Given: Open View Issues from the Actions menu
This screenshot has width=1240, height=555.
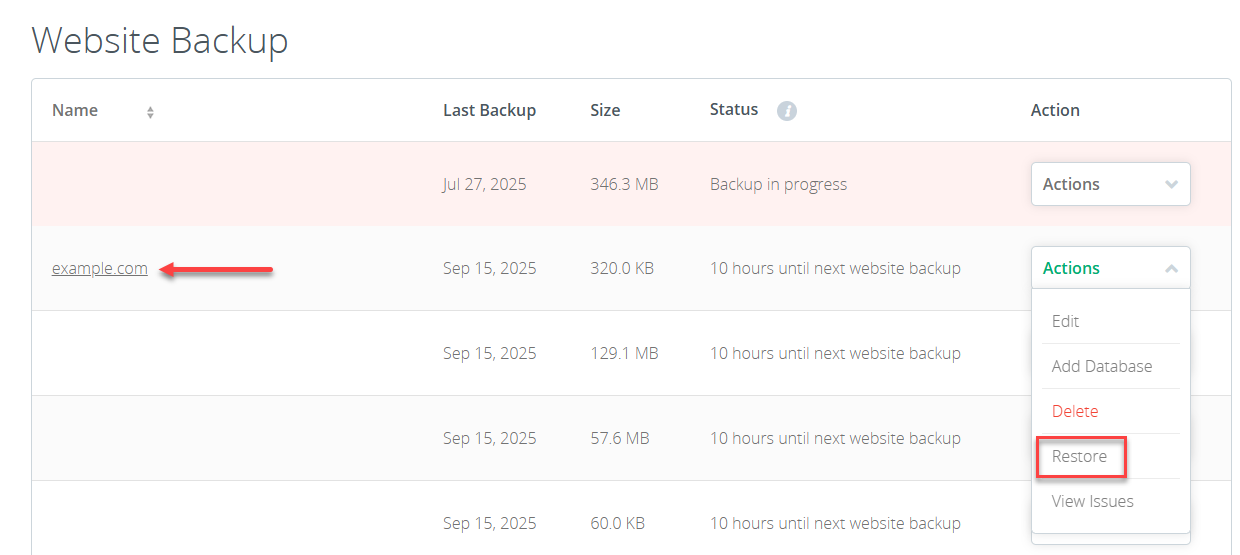Looking at the screenshot, I should click(x=1092, y=501).
